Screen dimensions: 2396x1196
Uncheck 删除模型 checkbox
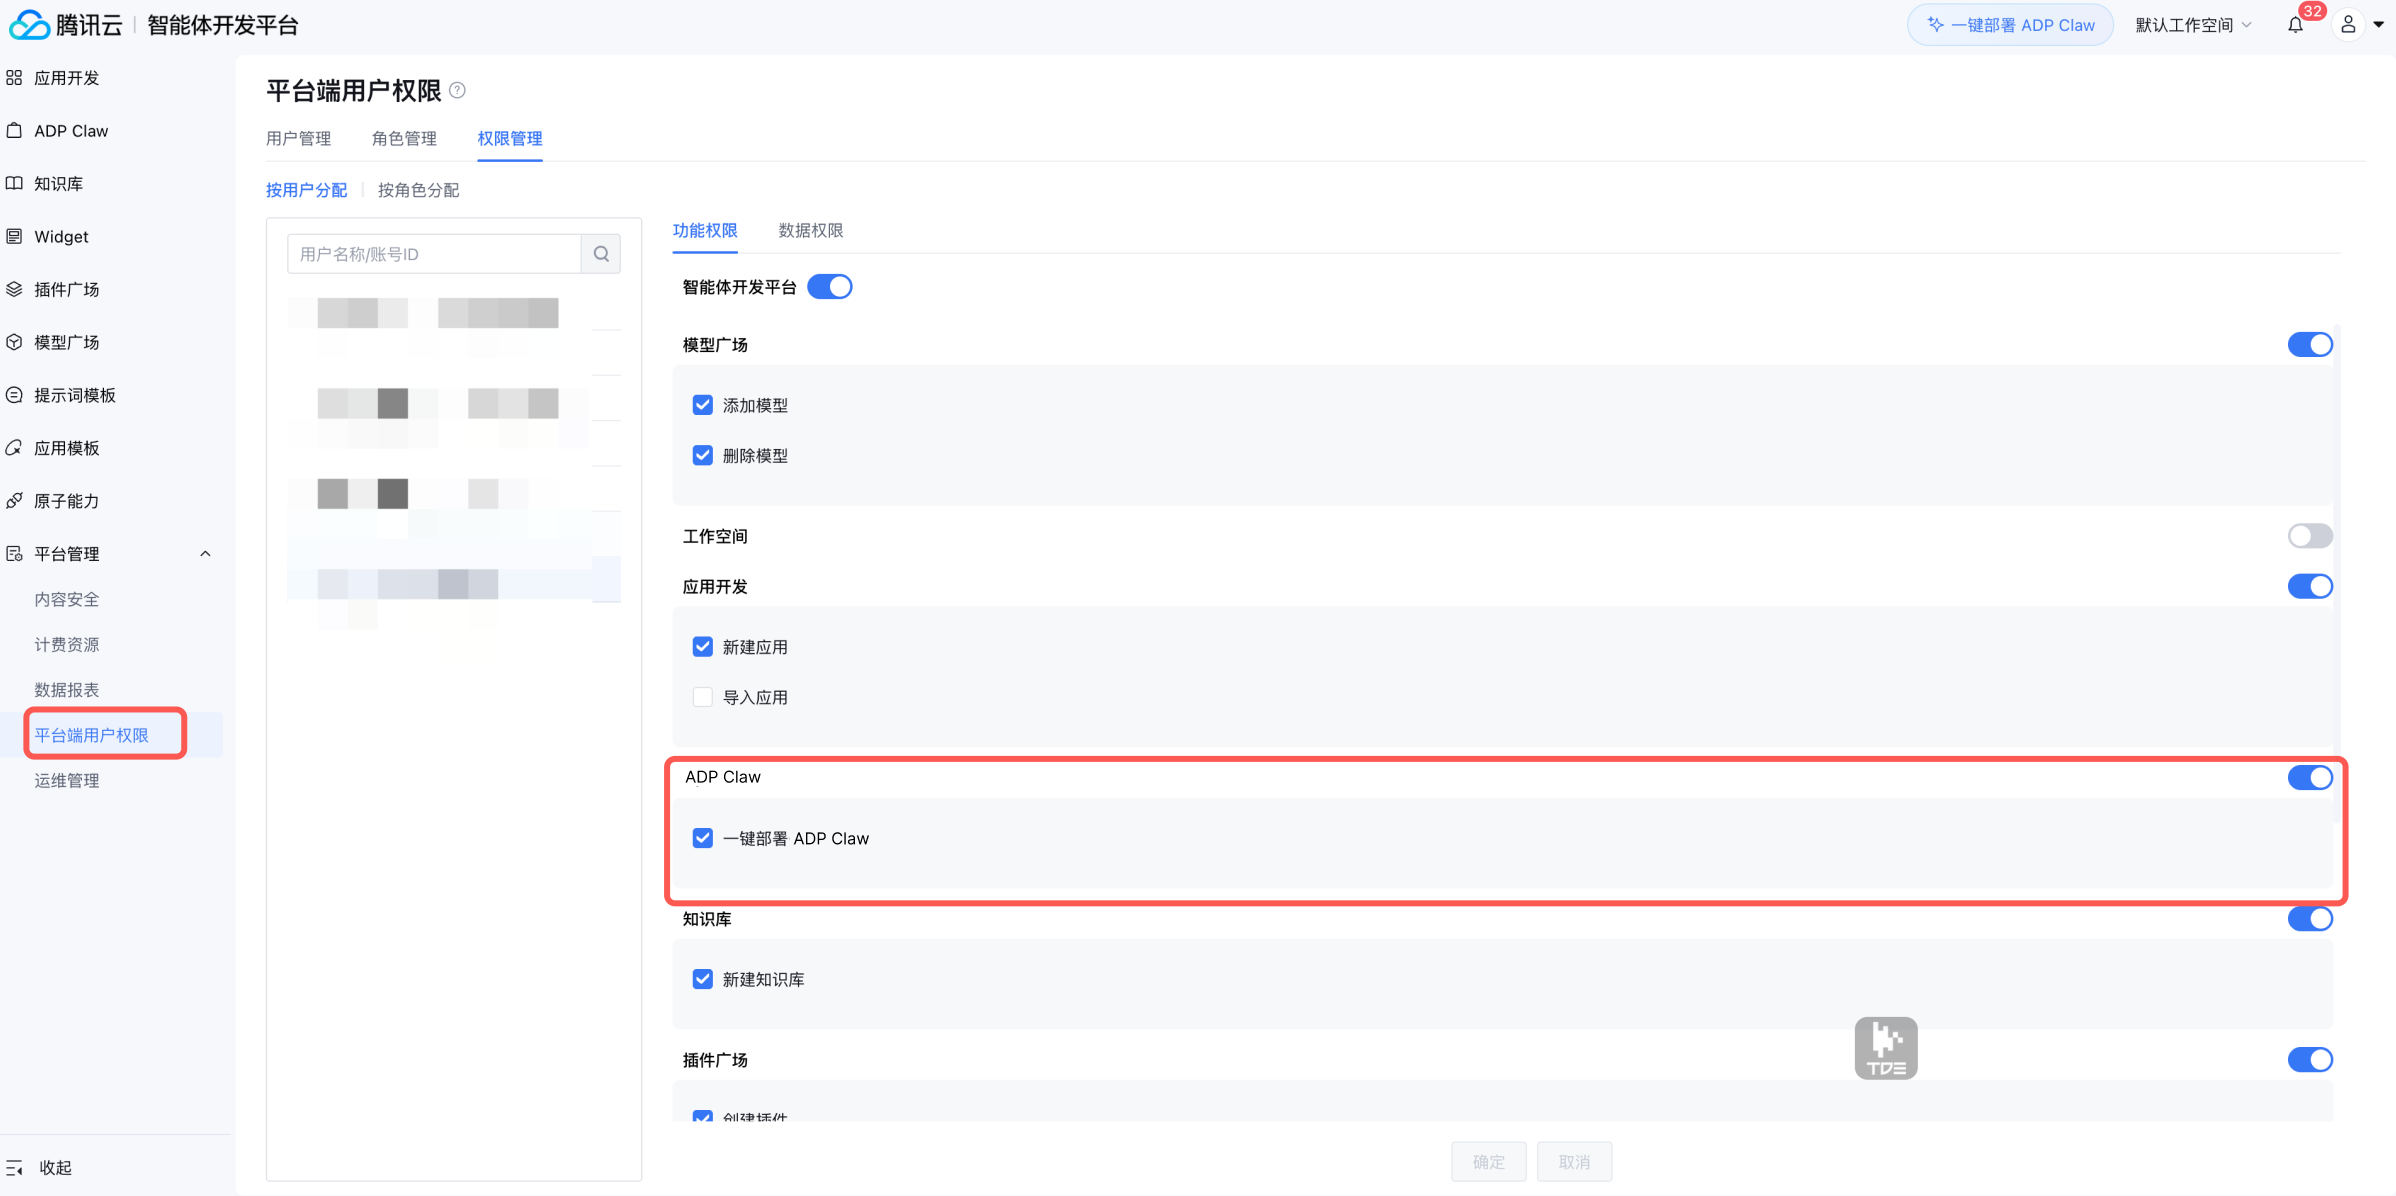click(703, 456)
